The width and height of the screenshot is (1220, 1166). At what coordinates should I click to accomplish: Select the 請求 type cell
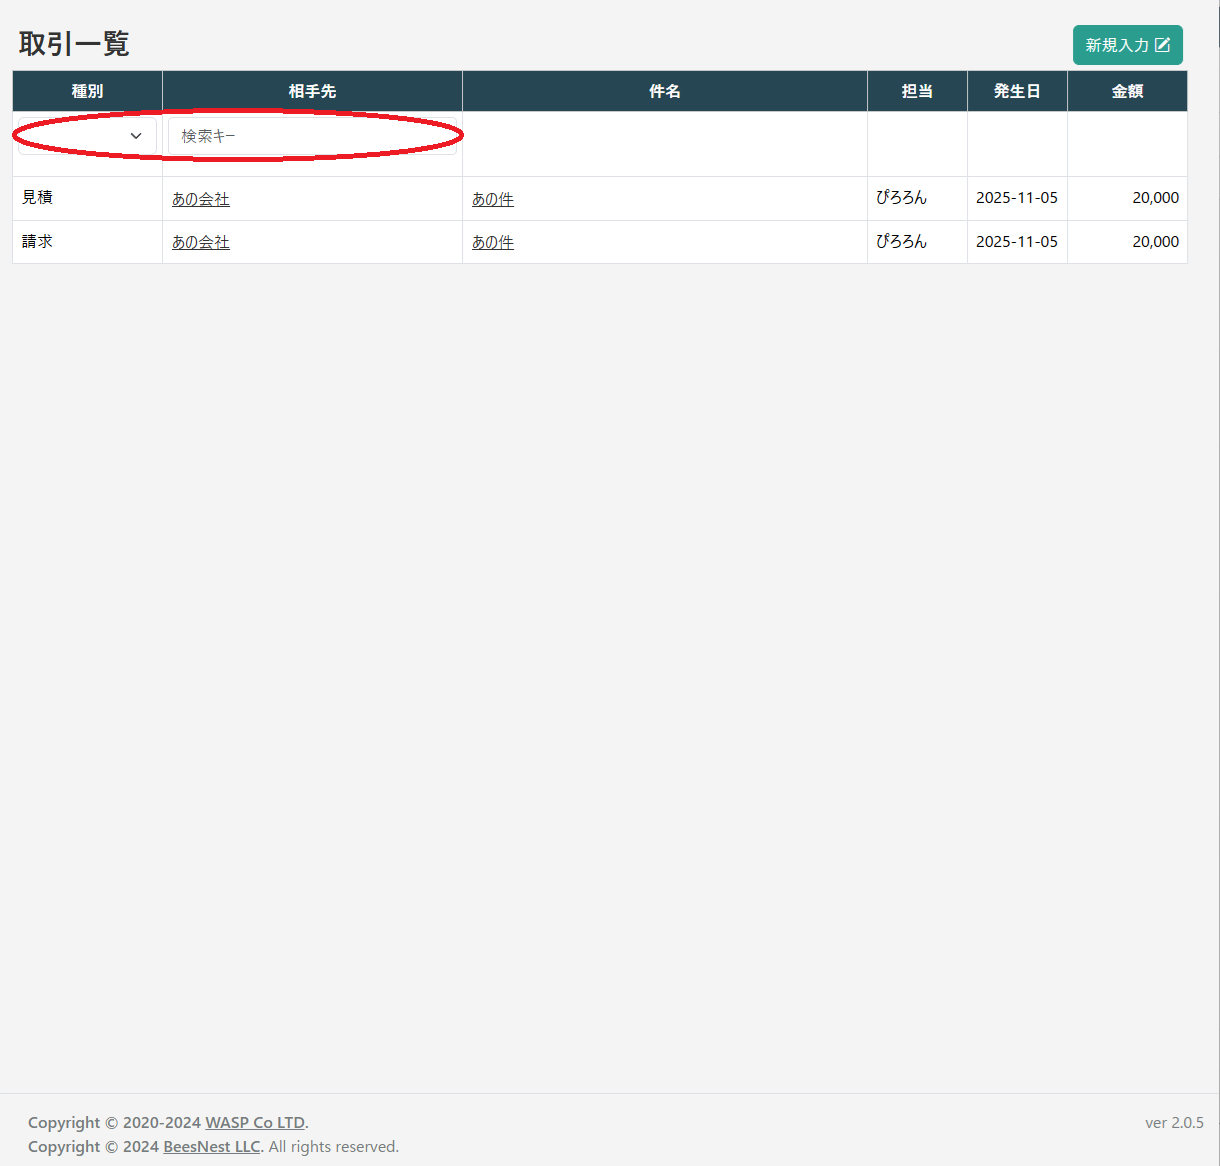(38, 242)
